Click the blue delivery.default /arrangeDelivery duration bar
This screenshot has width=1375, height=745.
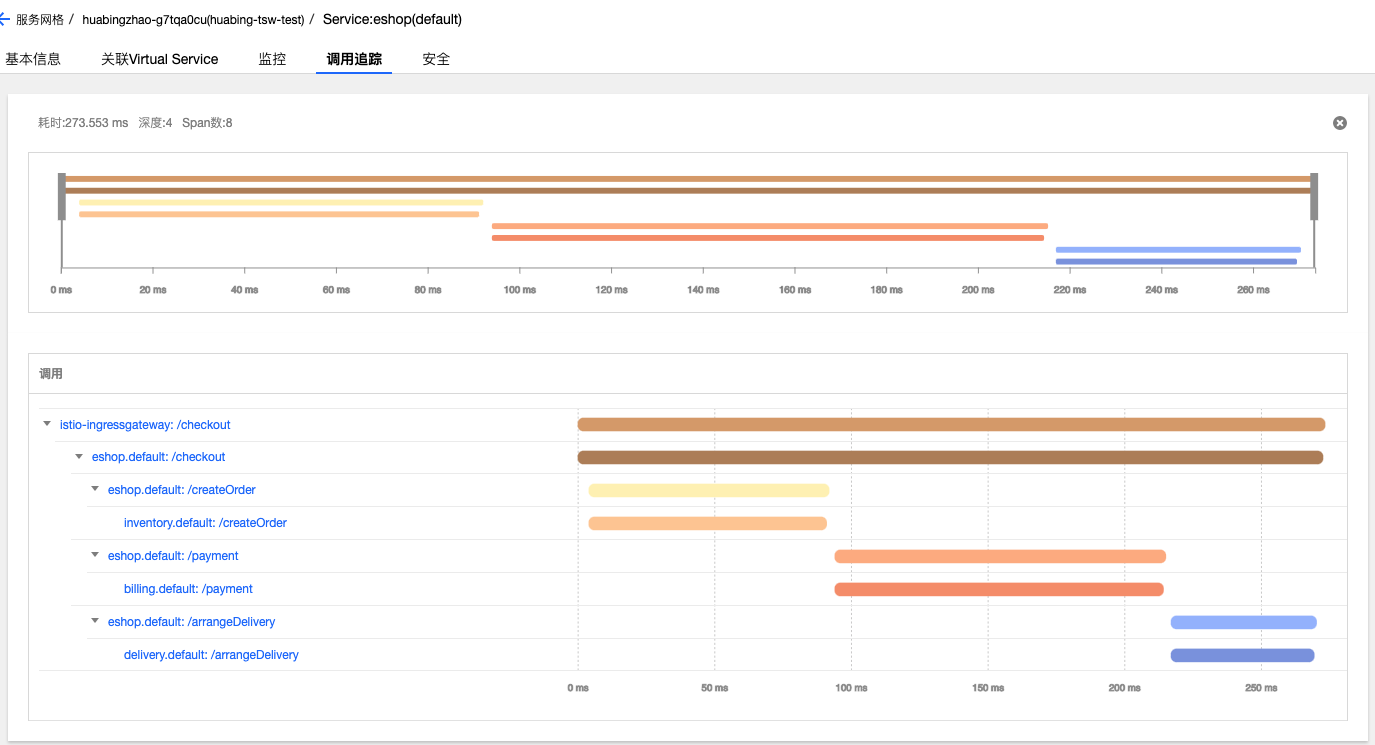point(1242,655)
